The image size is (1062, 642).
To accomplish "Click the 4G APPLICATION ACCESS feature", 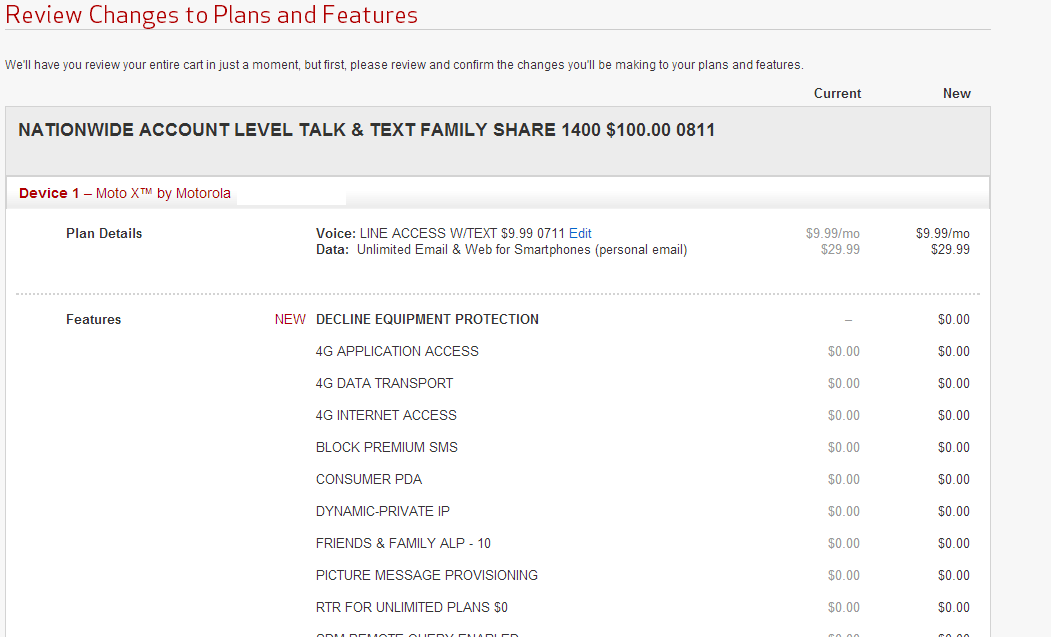I will [x=397, y=352].
